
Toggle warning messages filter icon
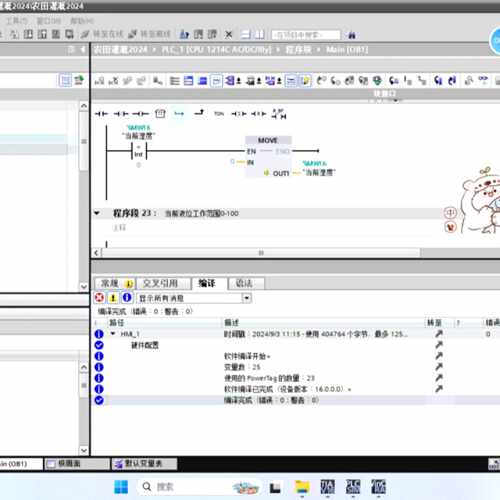tap(113, 298)
